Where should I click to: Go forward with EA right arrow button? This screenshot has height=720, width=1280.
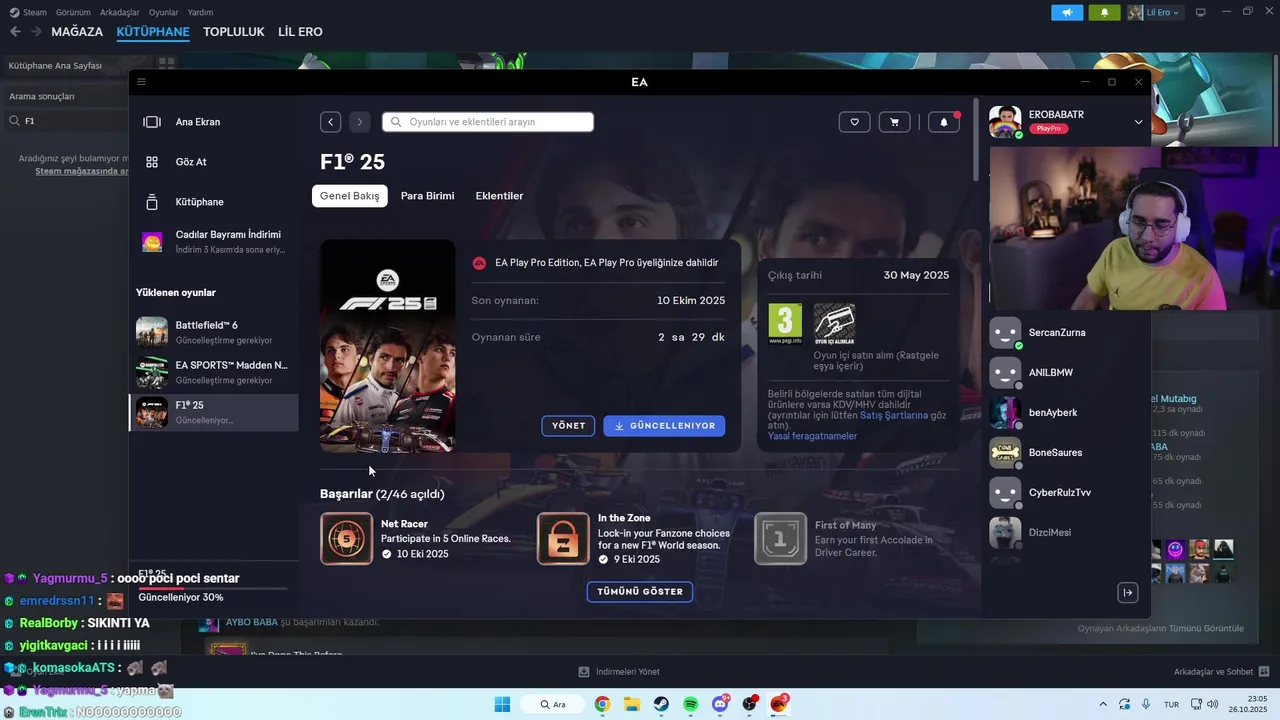coord(360,122)
